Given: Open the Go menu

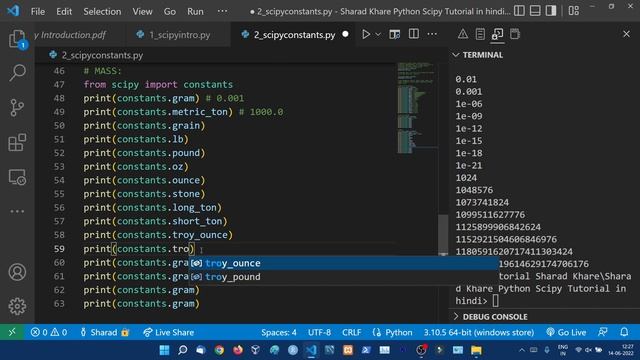Looking at the screenshot, I should pyautogui.click(x=169, y=11).
